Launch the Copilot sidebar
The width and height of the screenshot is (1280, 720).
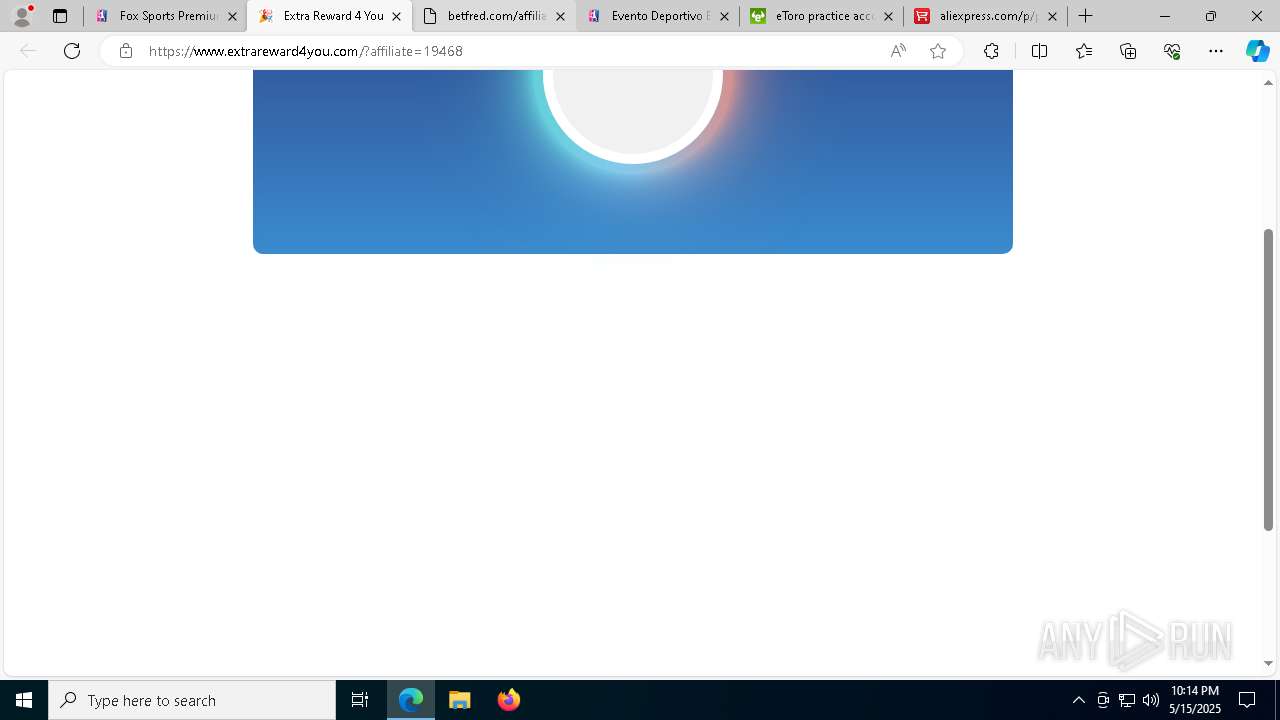click(x=1257, y=51)
